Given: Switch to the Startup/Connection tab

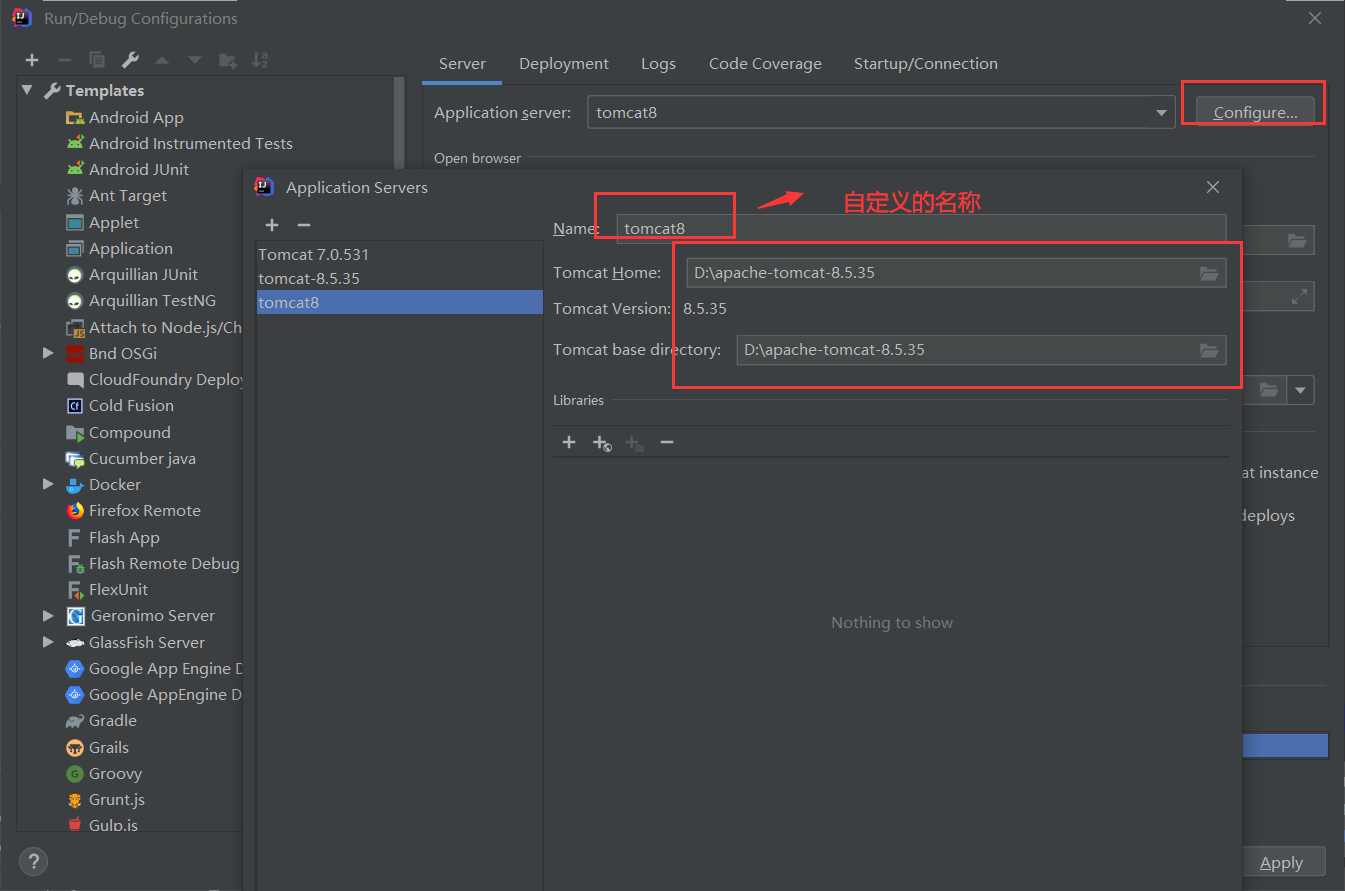Looking at the screenshot, I should click(x=926, y=63).
